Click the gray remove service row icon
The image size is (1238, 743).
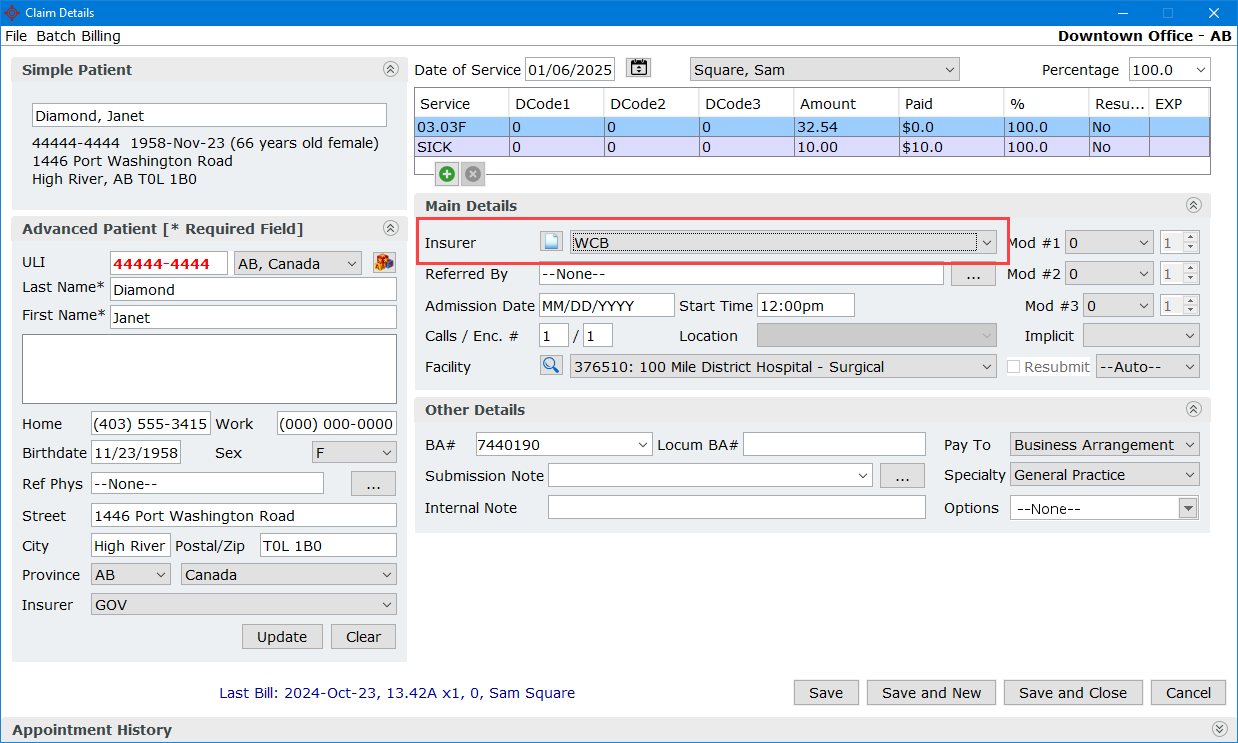(x=473, y=174)
